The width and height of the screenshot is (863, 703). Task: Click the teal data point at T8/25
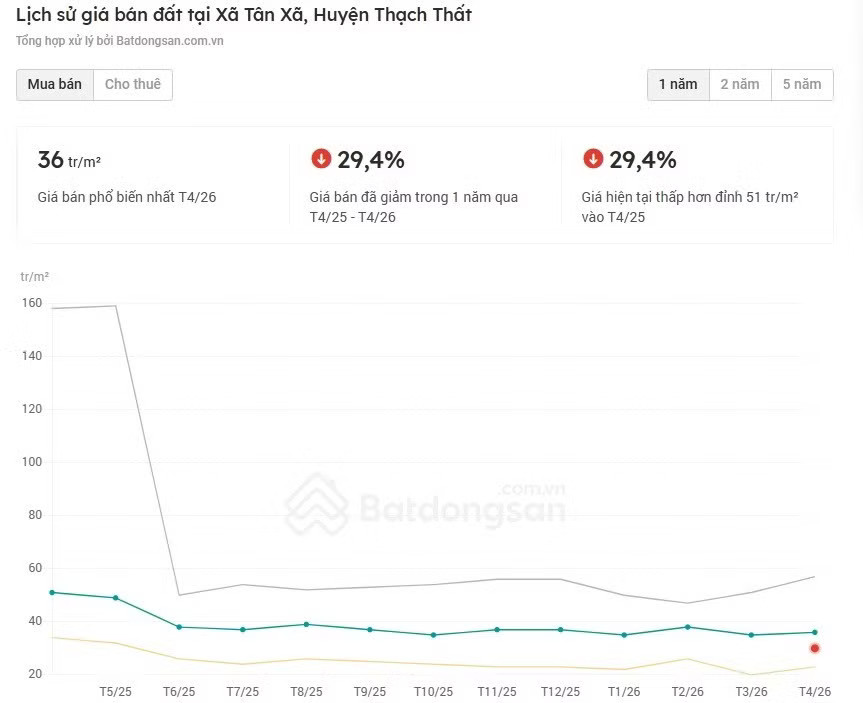pos(307,624)
